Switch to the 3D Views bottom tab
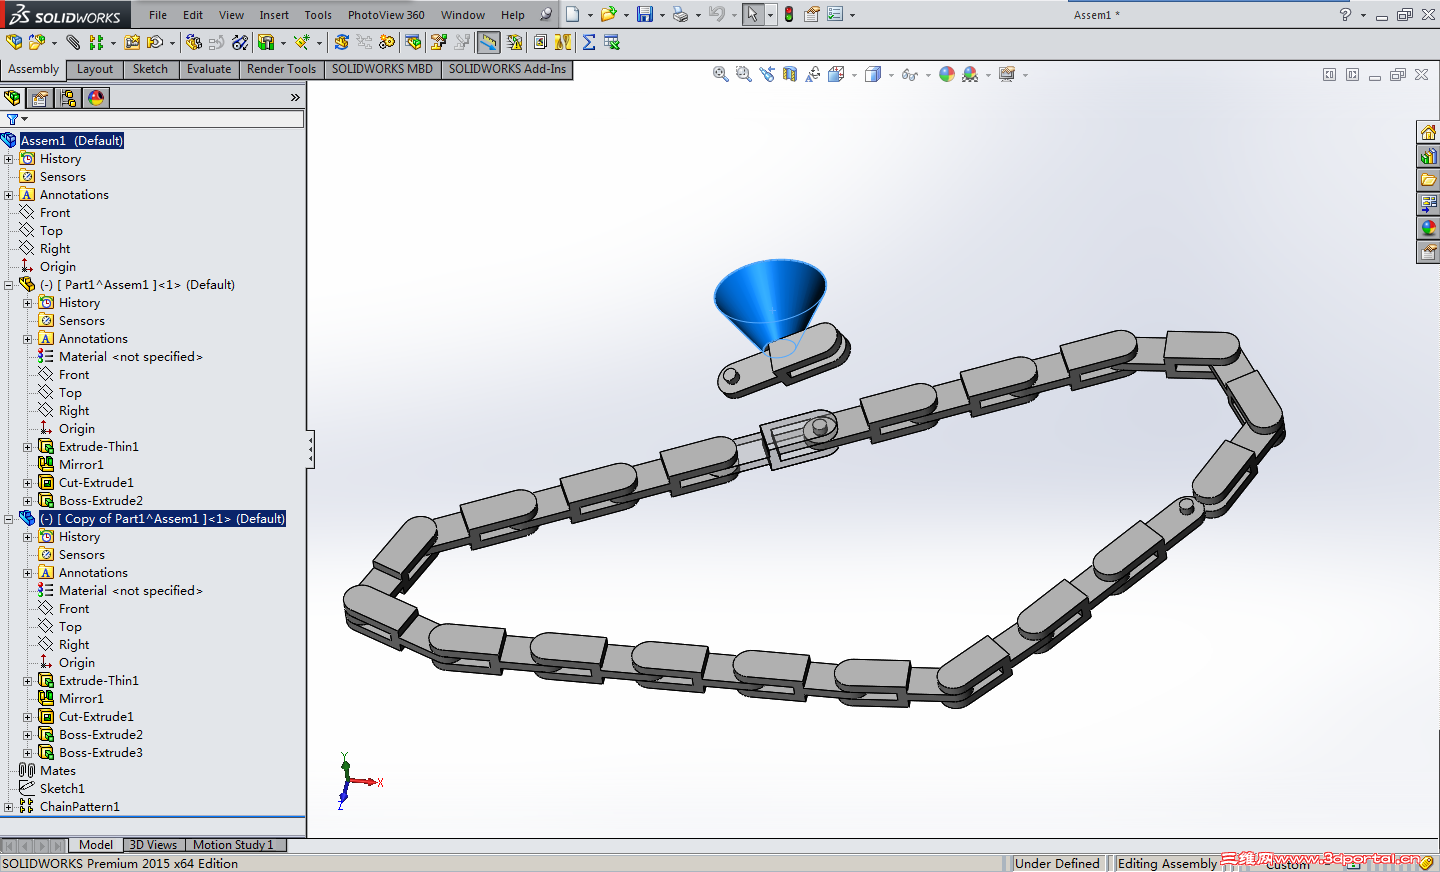Viewport: 1440px width, 872px height. 153,845
